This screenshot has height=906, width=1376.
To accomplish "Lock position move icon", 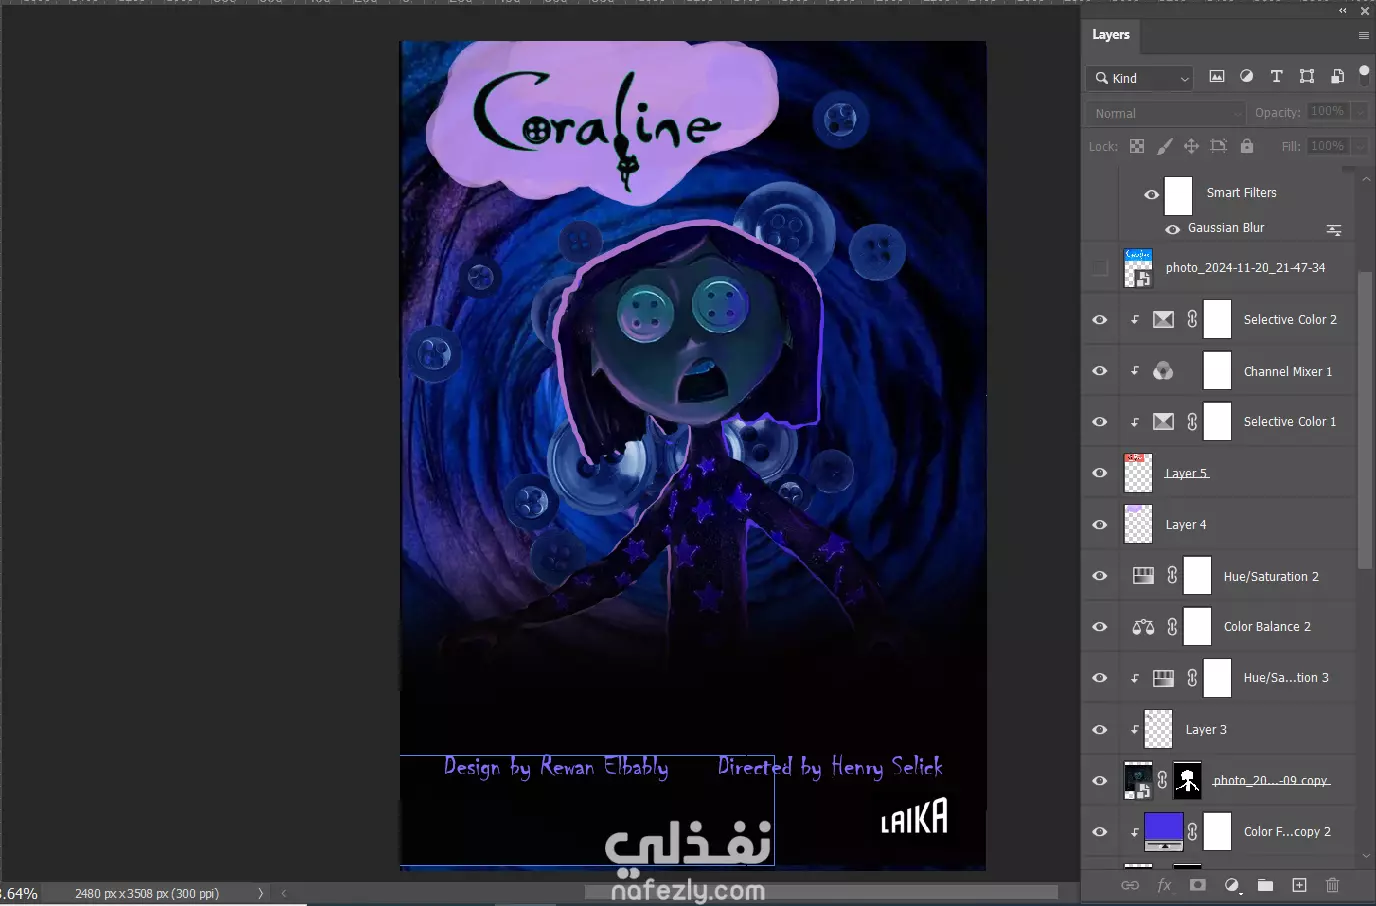I will [x=1191, y=146].
